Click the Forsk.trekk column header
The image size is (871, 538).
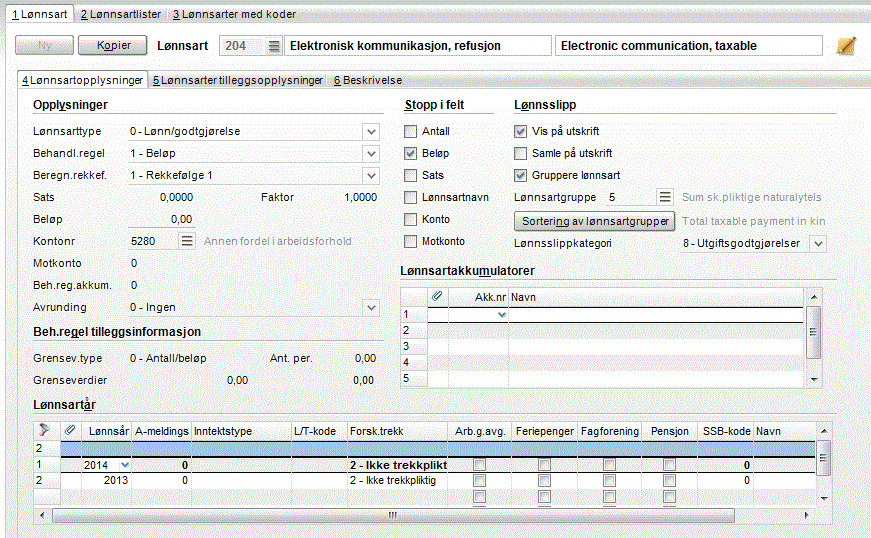(397, 431)
